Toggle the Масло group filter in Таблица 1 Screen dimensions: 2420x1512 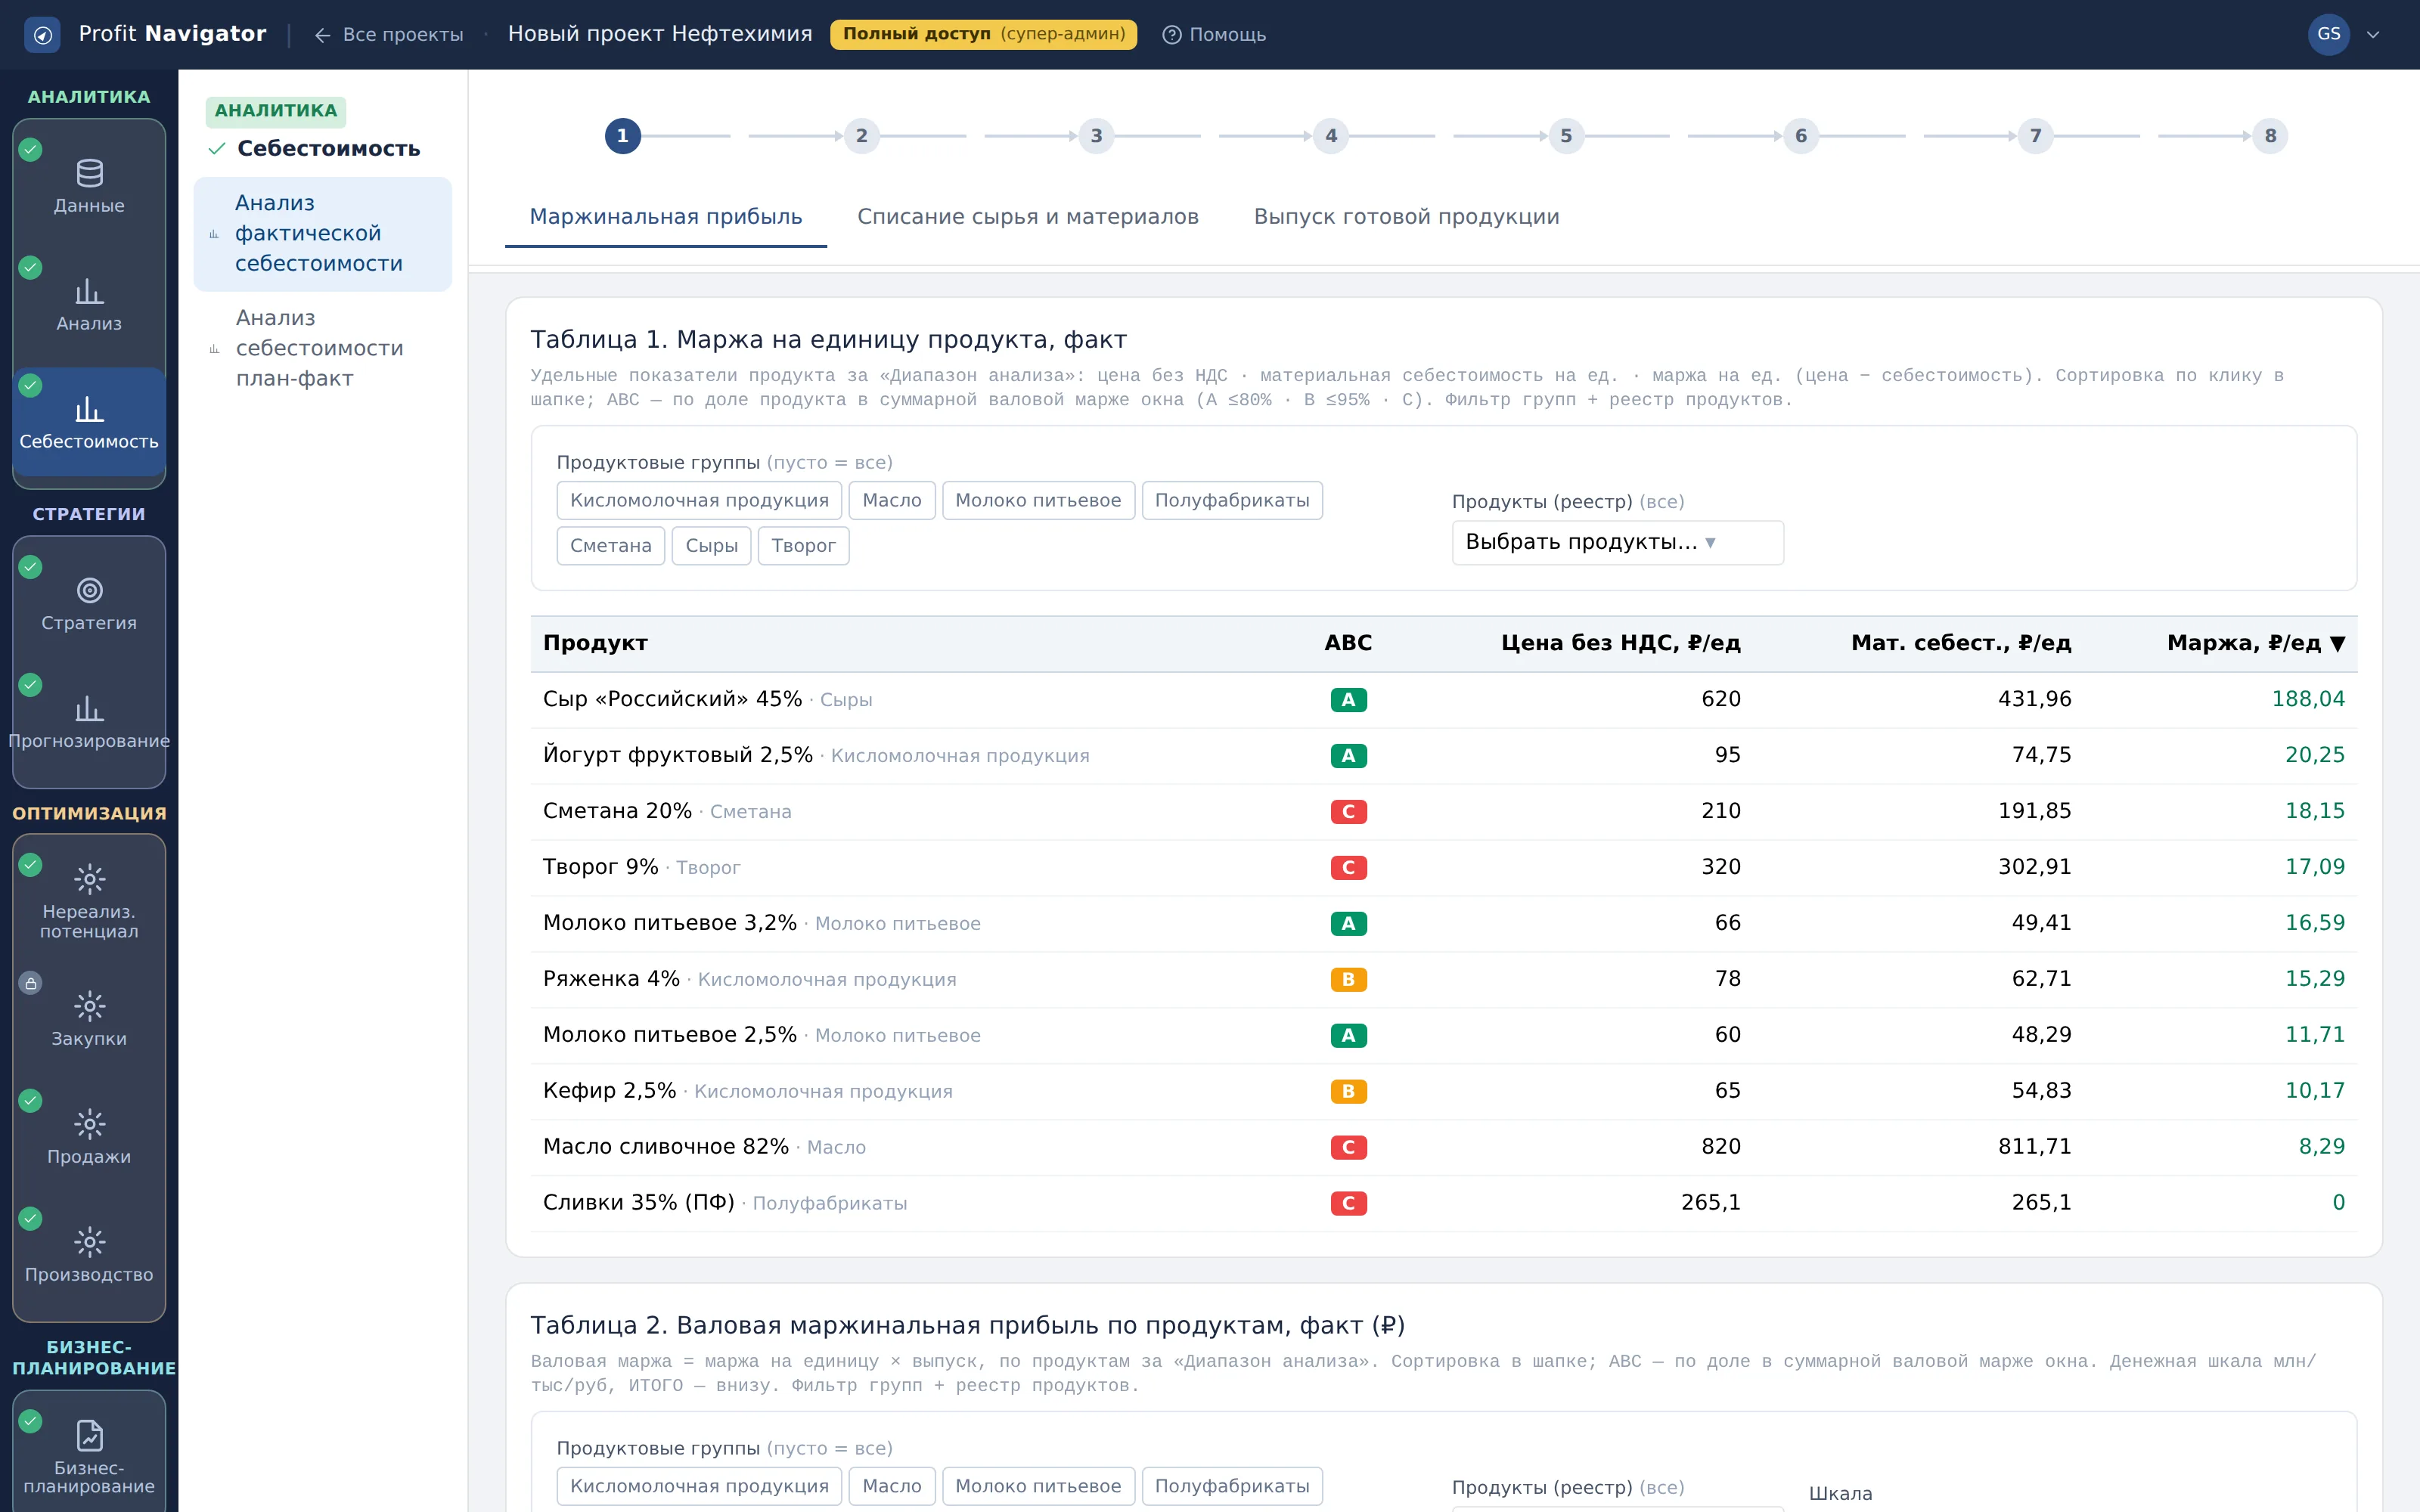point(891,500)
